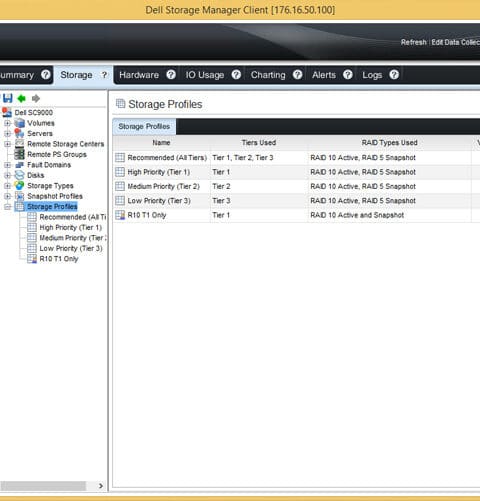
Task: Go back with the green left arrow
Action: pyautogui.click(x=22, y=98)
